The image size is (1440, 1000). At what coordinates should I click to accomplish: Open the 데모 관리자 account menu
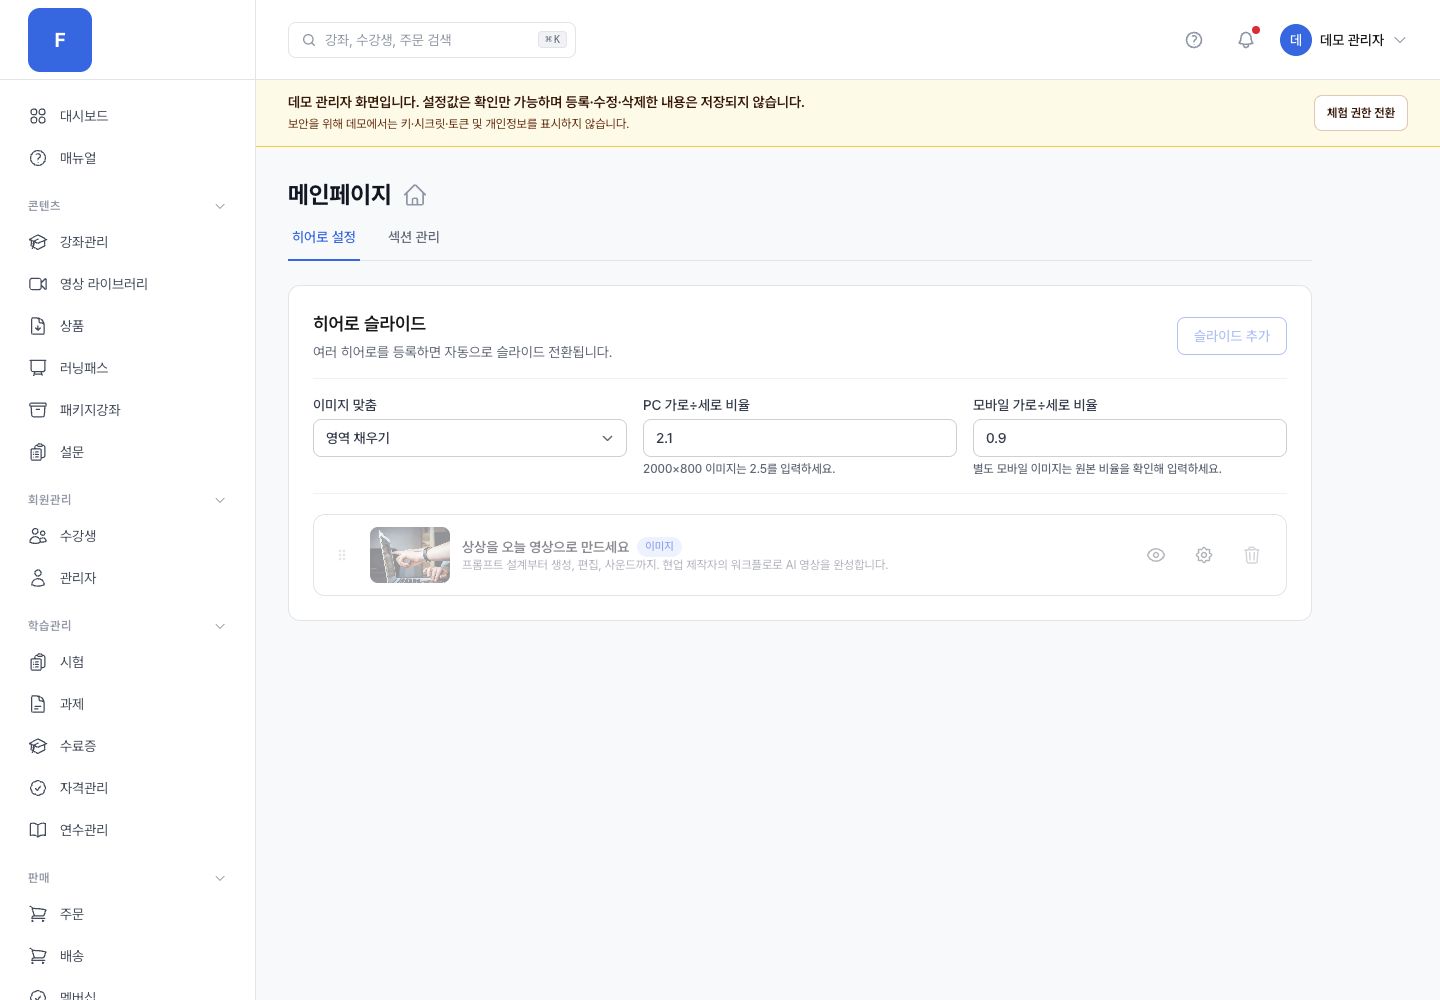(x=1343, y=40)
